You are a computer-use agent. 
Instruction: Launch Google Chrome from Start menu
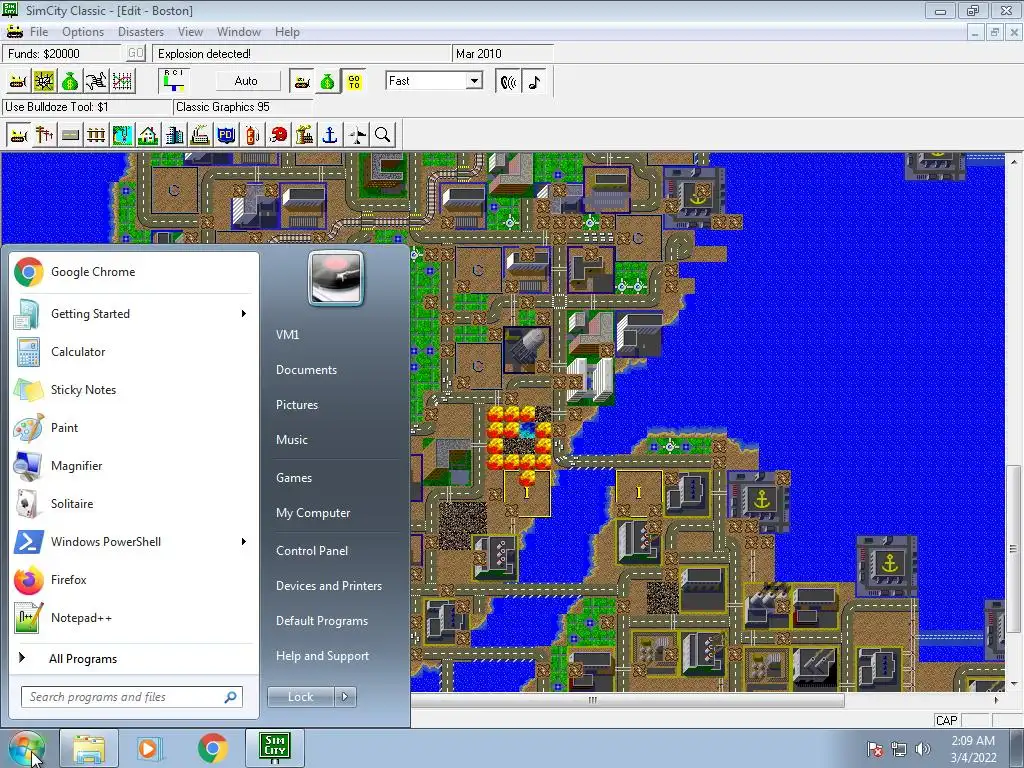click(134, 272)
